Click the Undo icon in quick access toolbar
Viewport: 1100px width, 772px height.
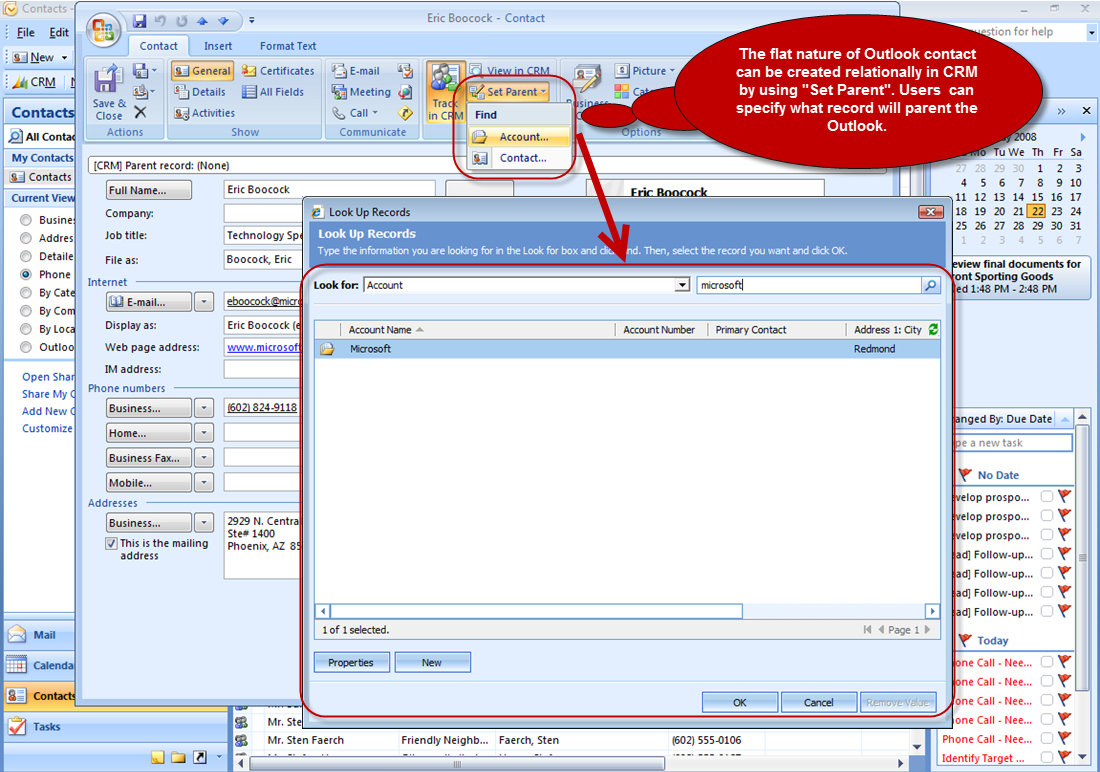[160, 21]
